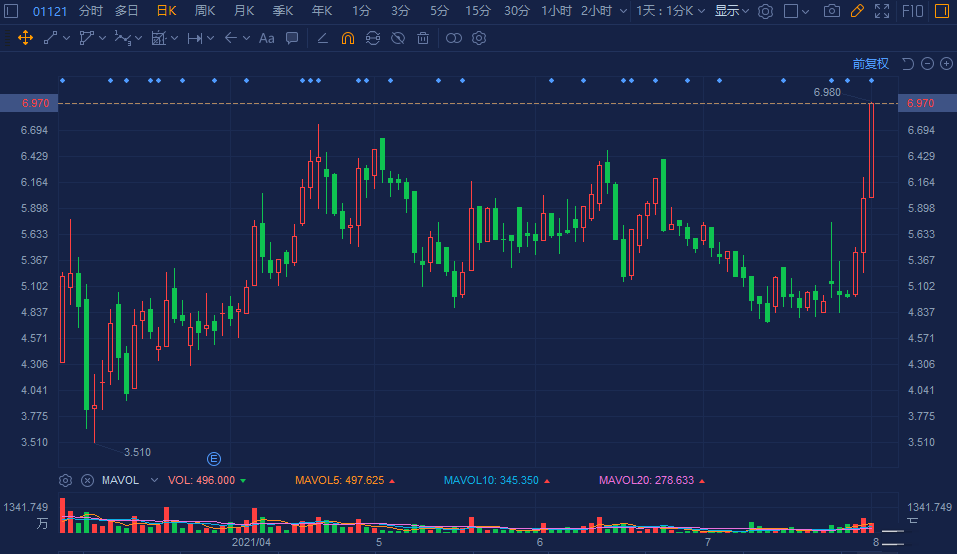Toggle the right sidebar panel icon
957x554 pixels.
(942, 11)
